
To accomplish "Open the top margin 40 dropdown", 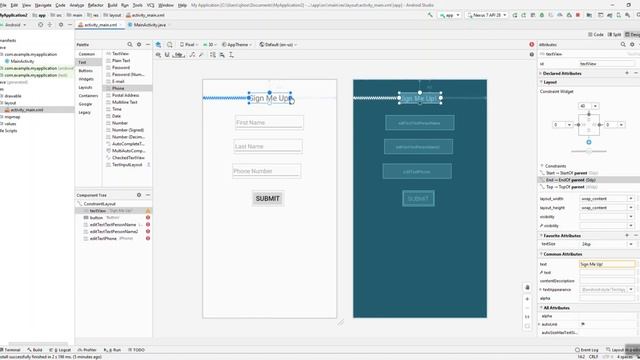I will (x=595, y=106).
